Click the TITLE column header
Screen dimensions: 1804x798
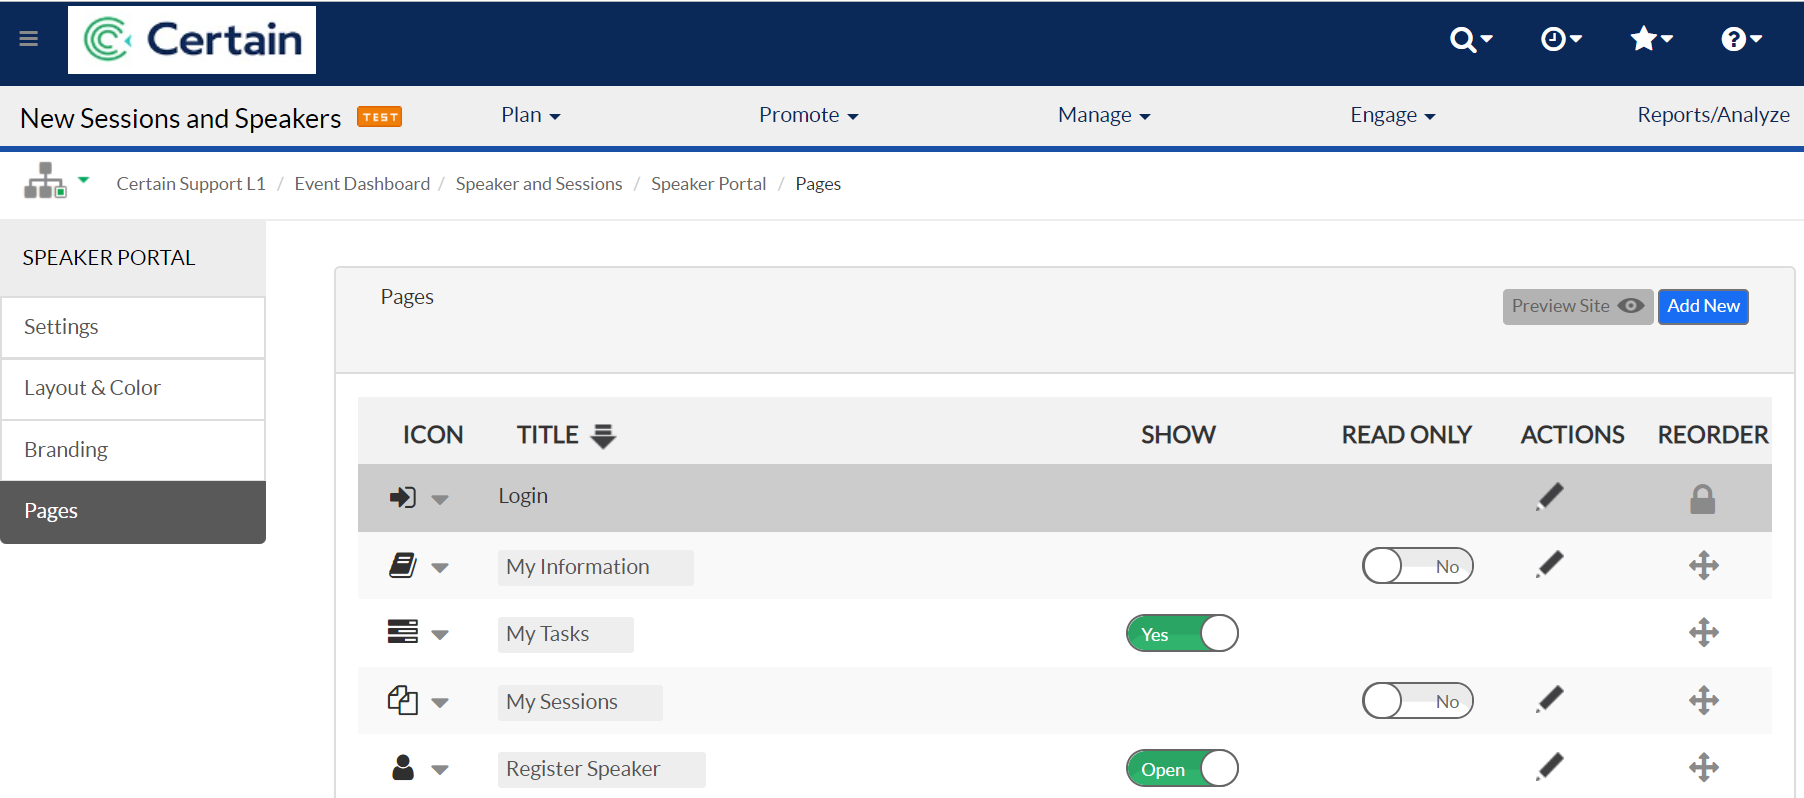[x=548, y=435]
